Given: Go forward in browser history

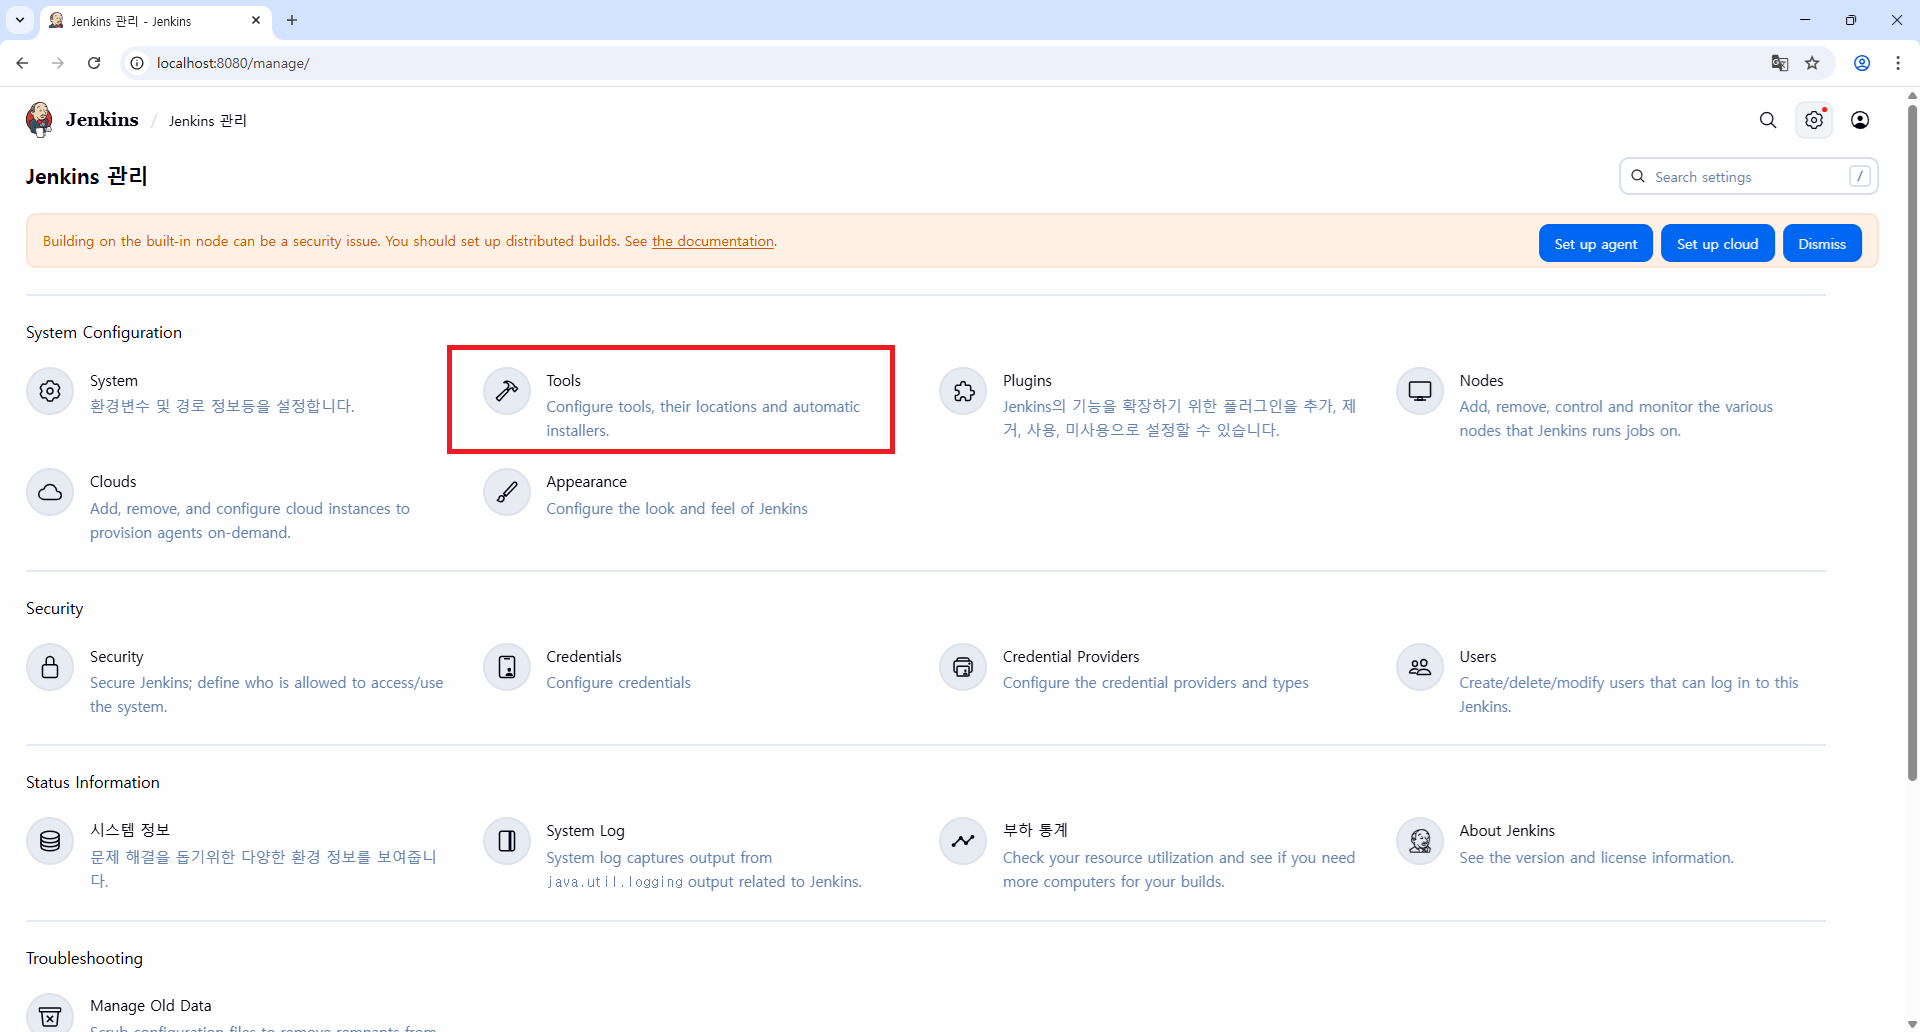Looking at the screenshot, I should point(58,63).
